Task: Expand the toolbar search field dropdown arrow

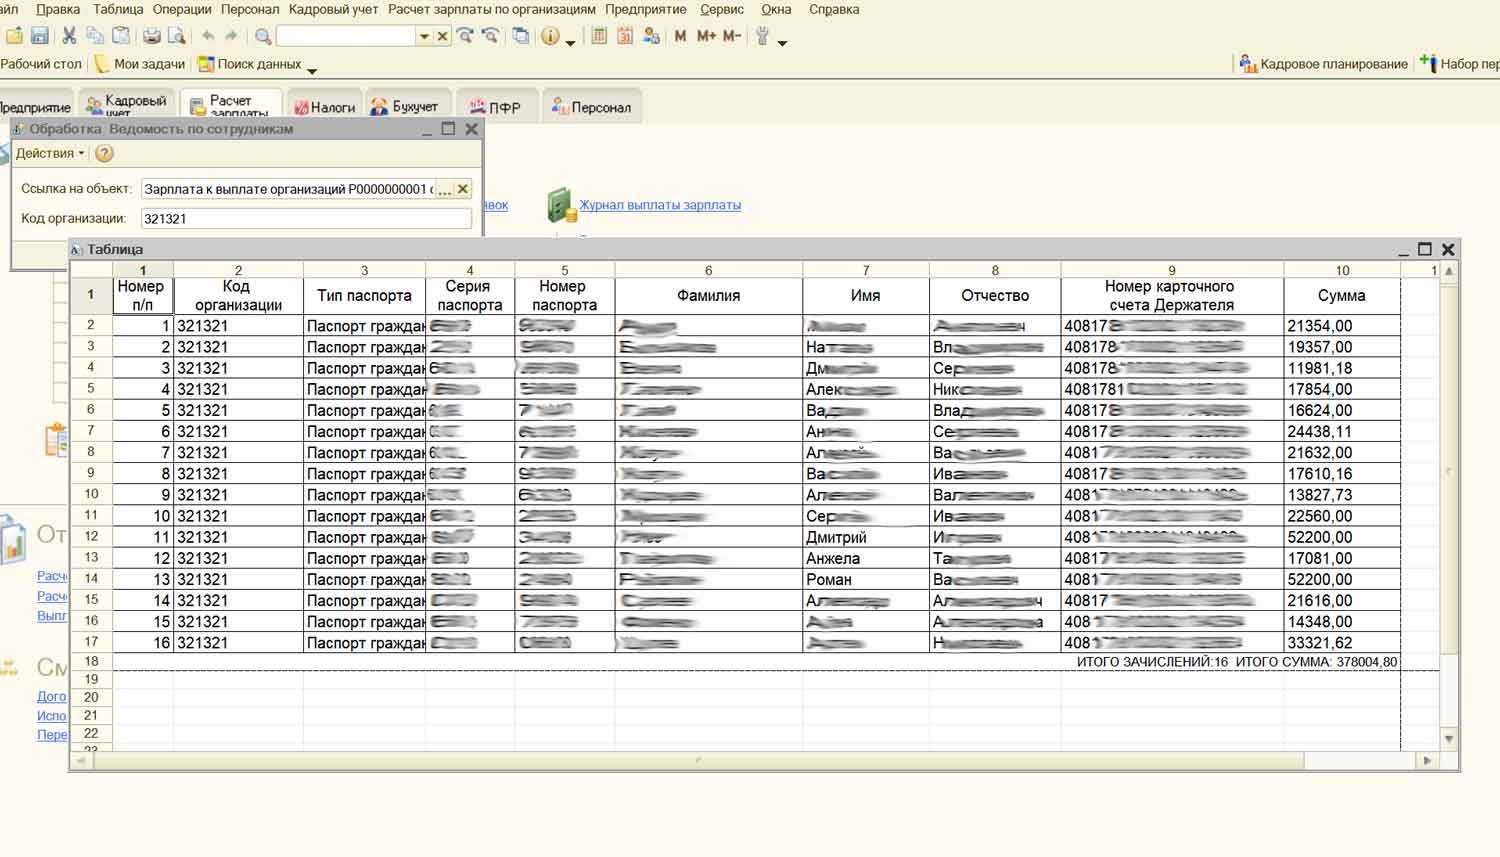Action: click(424, 36)
